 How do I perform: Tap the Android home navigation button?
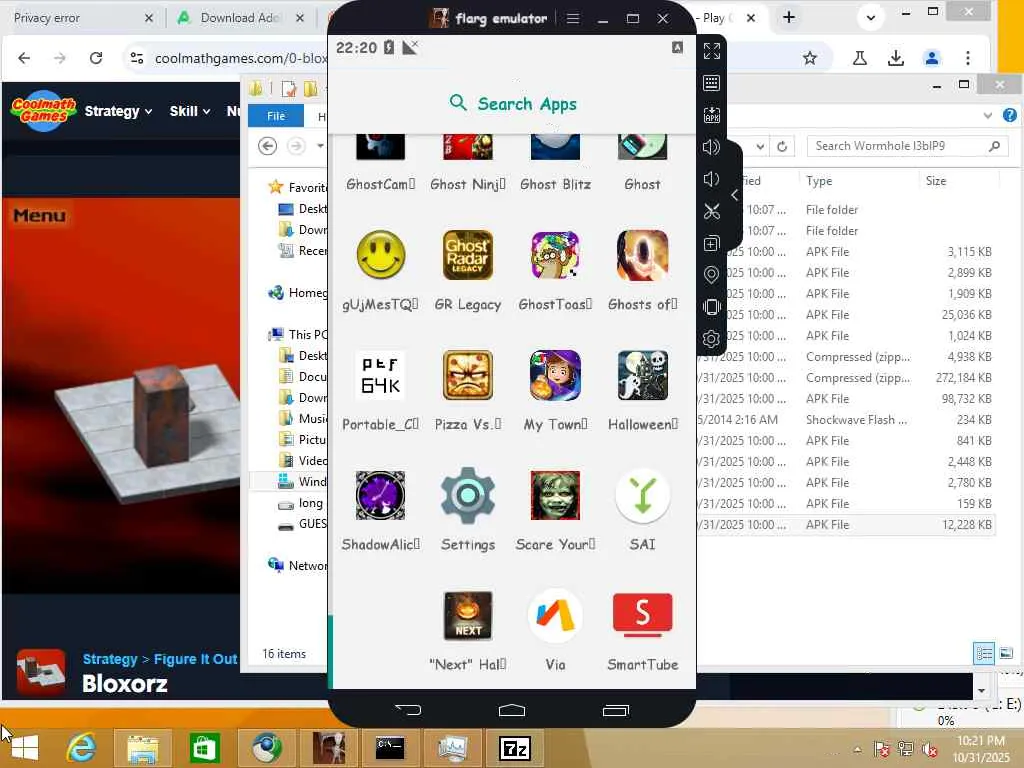[x=512, y=710]
